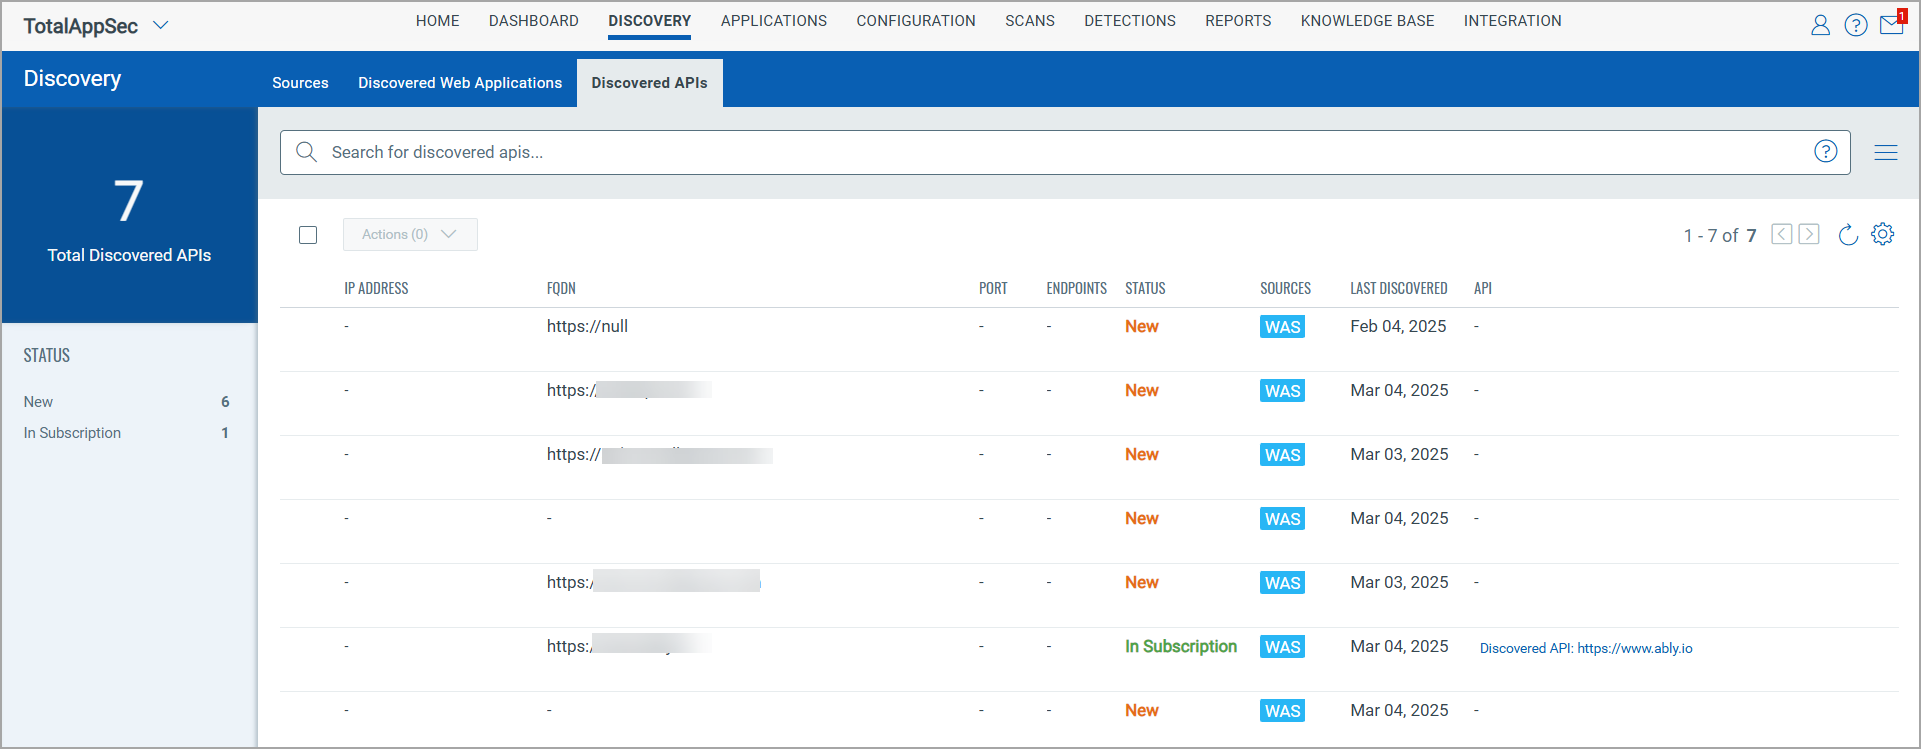Sort by API column header

tap(1483, 288)
